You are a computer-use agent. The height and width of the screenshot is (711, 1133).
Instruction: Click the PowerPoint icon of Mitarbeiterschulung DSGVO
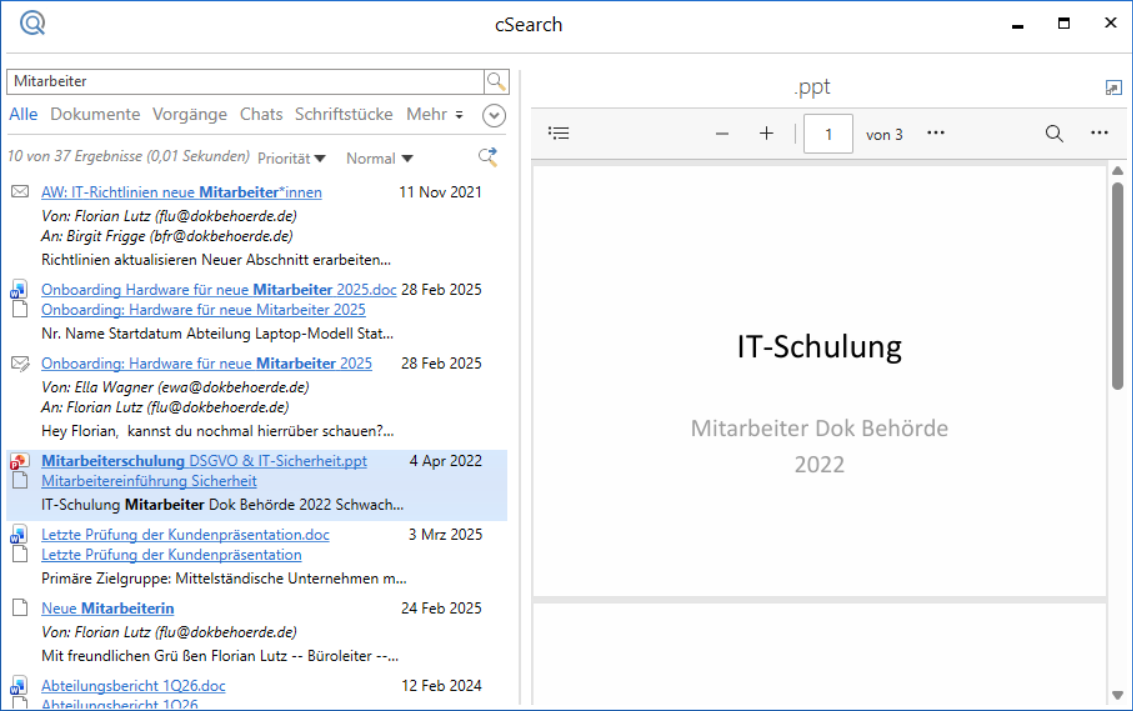pyautogui.click(x=20, y=461)
